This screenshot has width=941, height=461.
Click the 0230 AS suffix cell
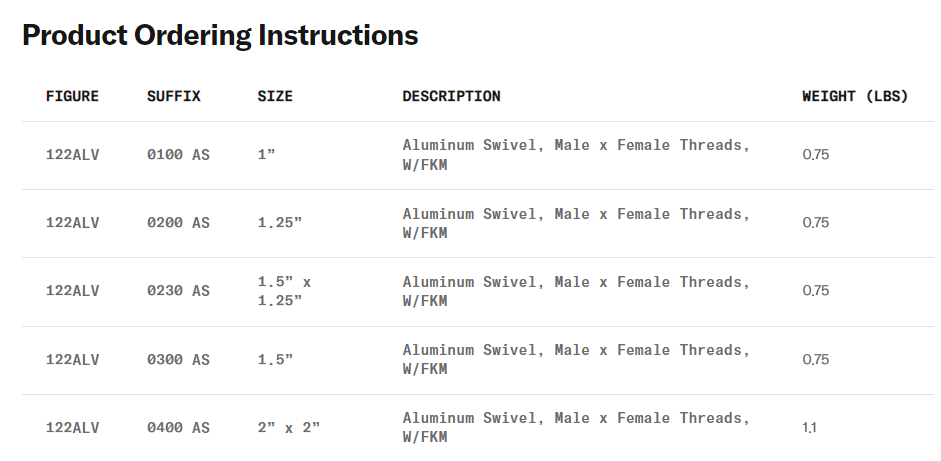[x=178, y=291]
